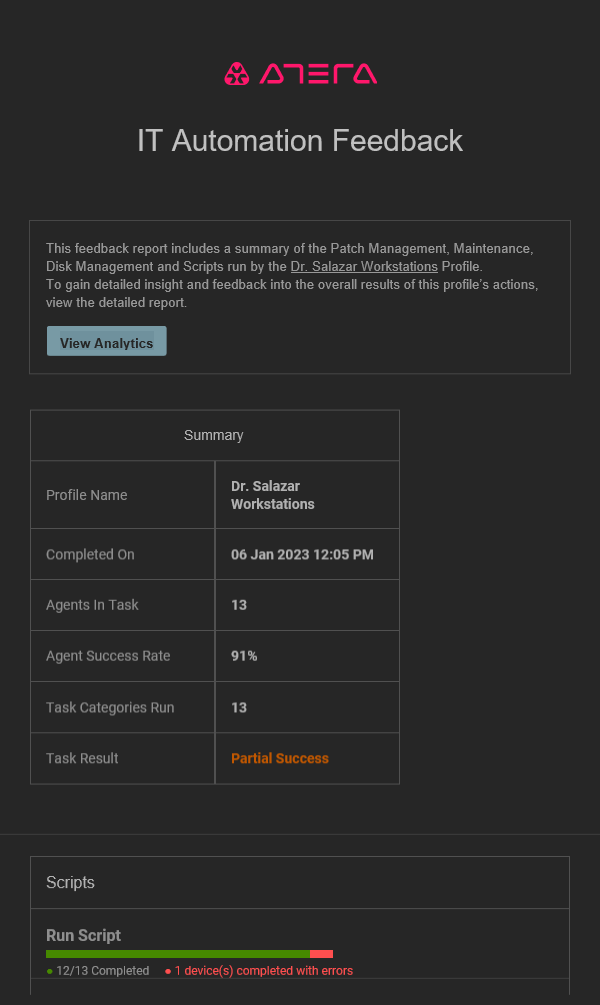Select the IT Automation Feedback title
Screen dimensions: 600x1005
(299, 140)
